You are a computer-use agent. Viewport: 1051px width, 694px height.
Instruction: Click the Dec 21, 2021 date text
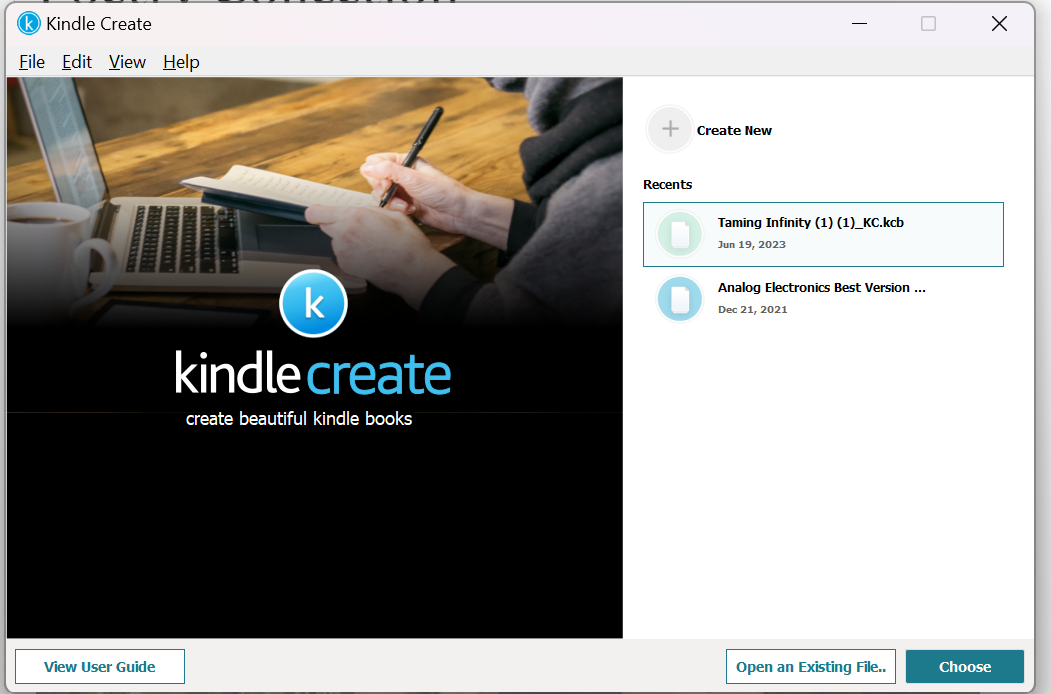(x=753, y=310)
